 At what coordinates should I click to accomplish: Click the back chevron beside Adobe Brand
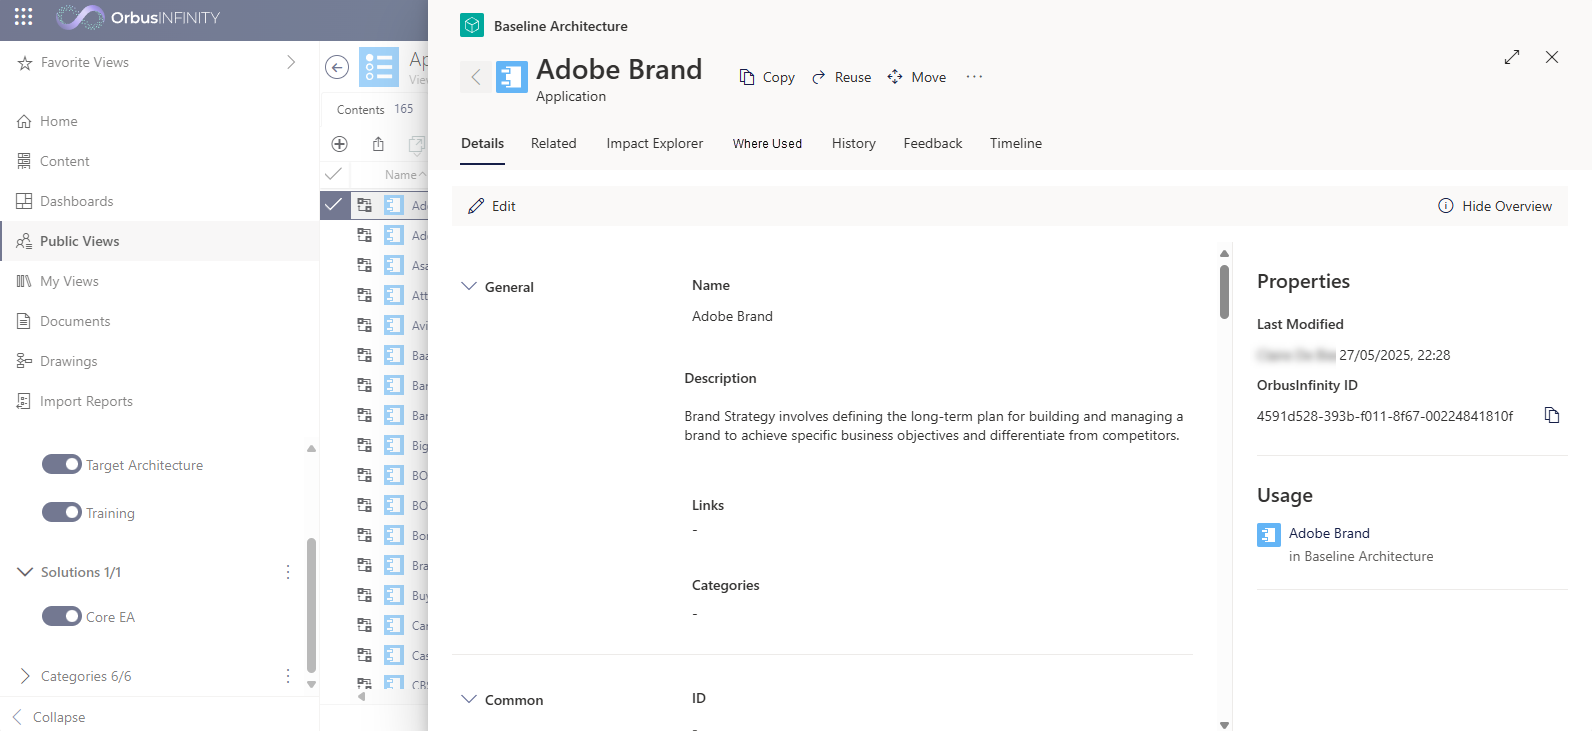476,77
